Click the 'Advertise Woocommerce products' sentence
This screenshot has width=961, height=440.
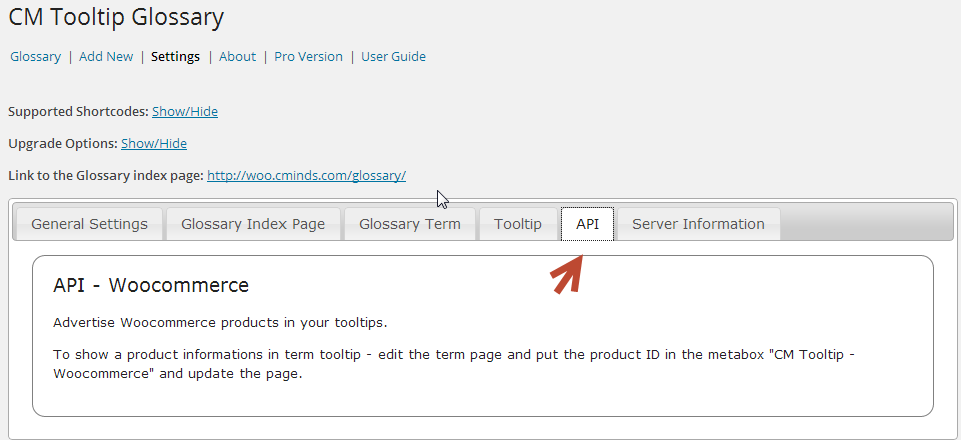pyautogui.click(x=220, y=323)
